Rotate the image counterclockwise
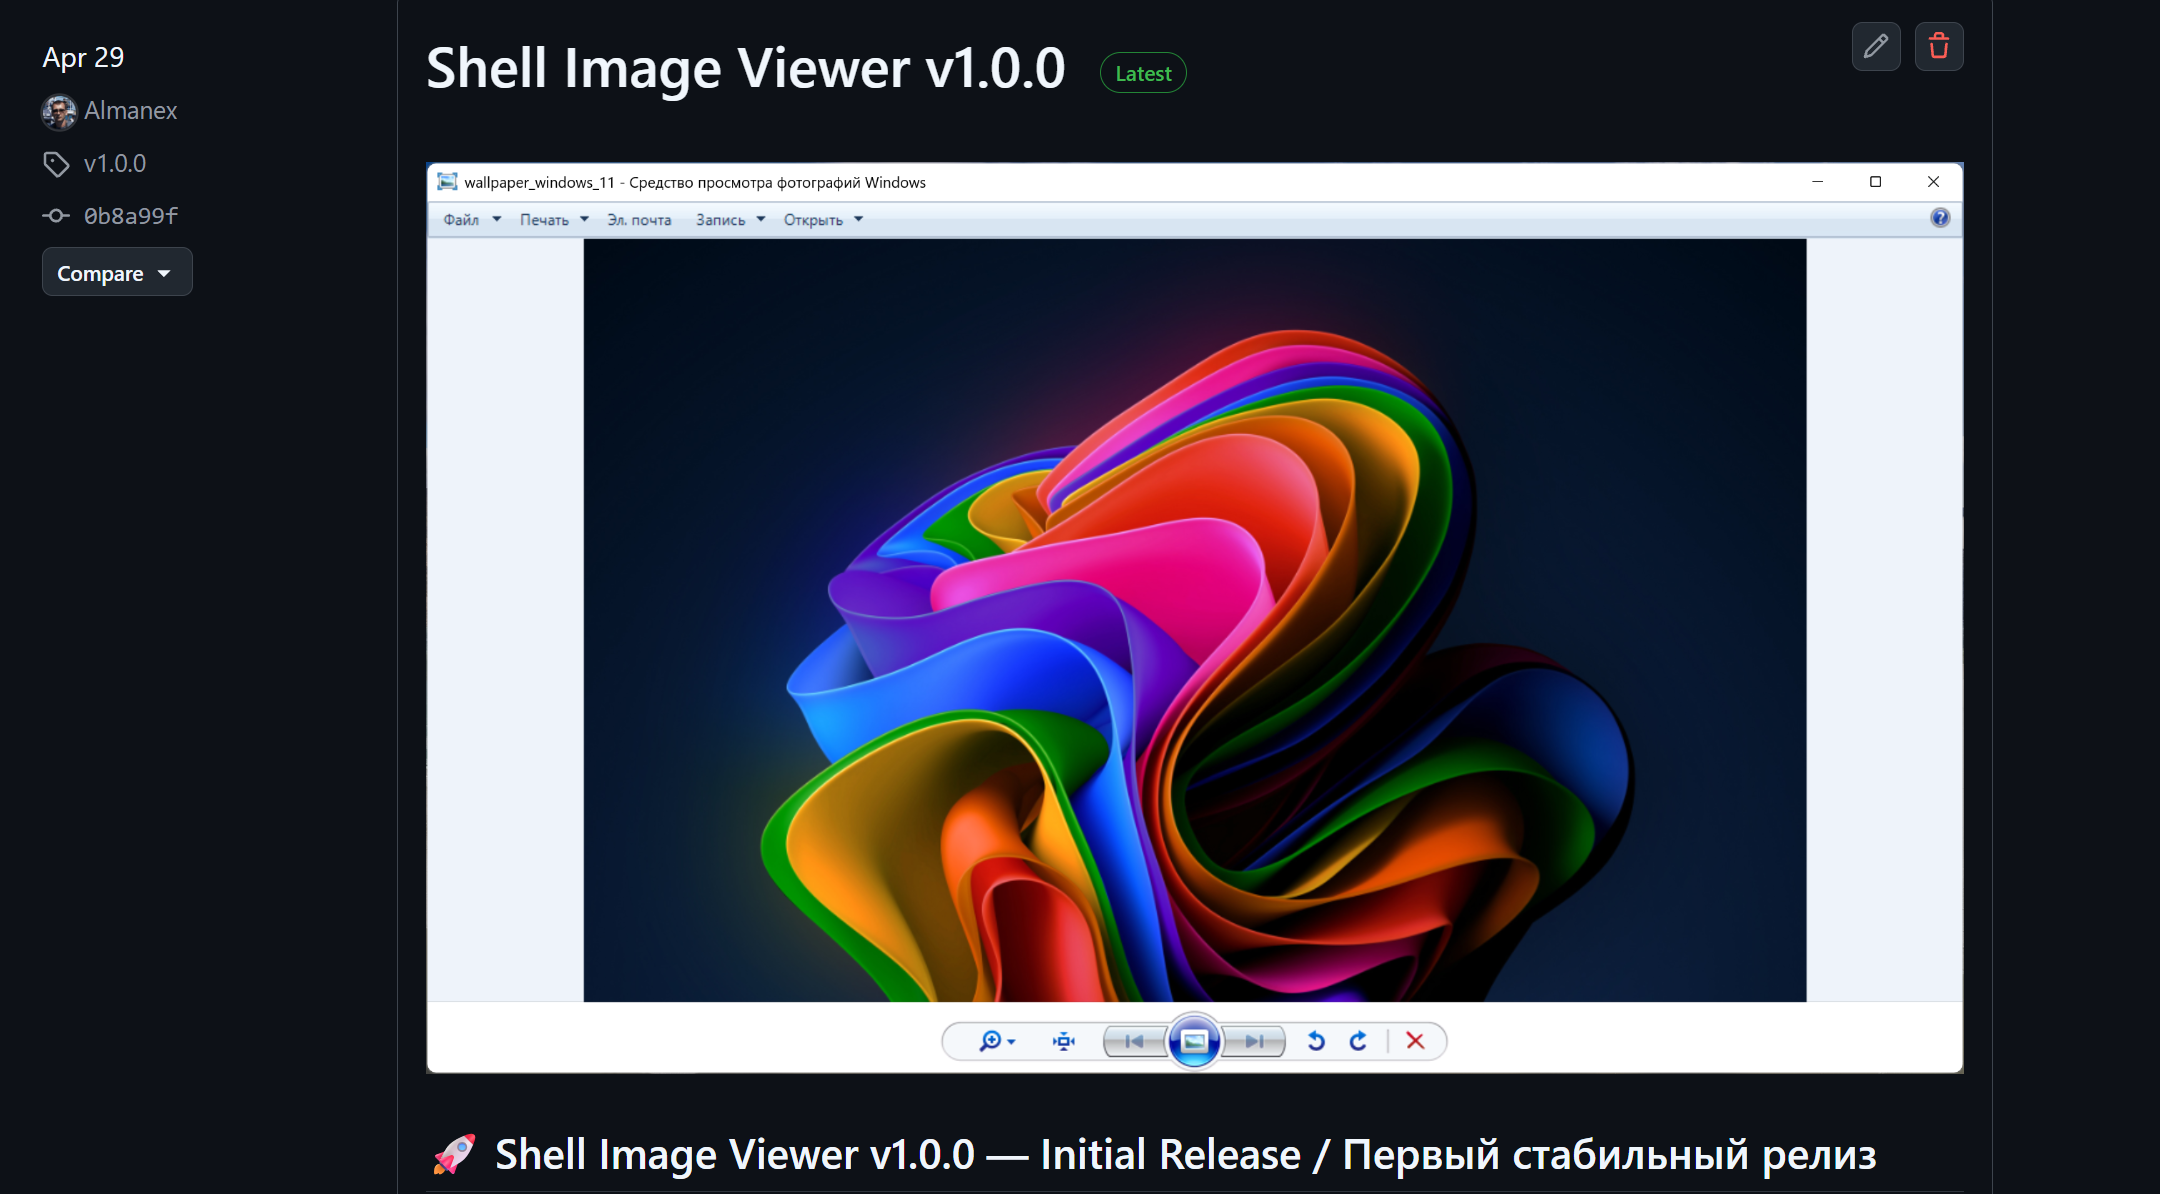The height and width of the screenshot is (1194, 2160). click(x=1316, y=1041)
